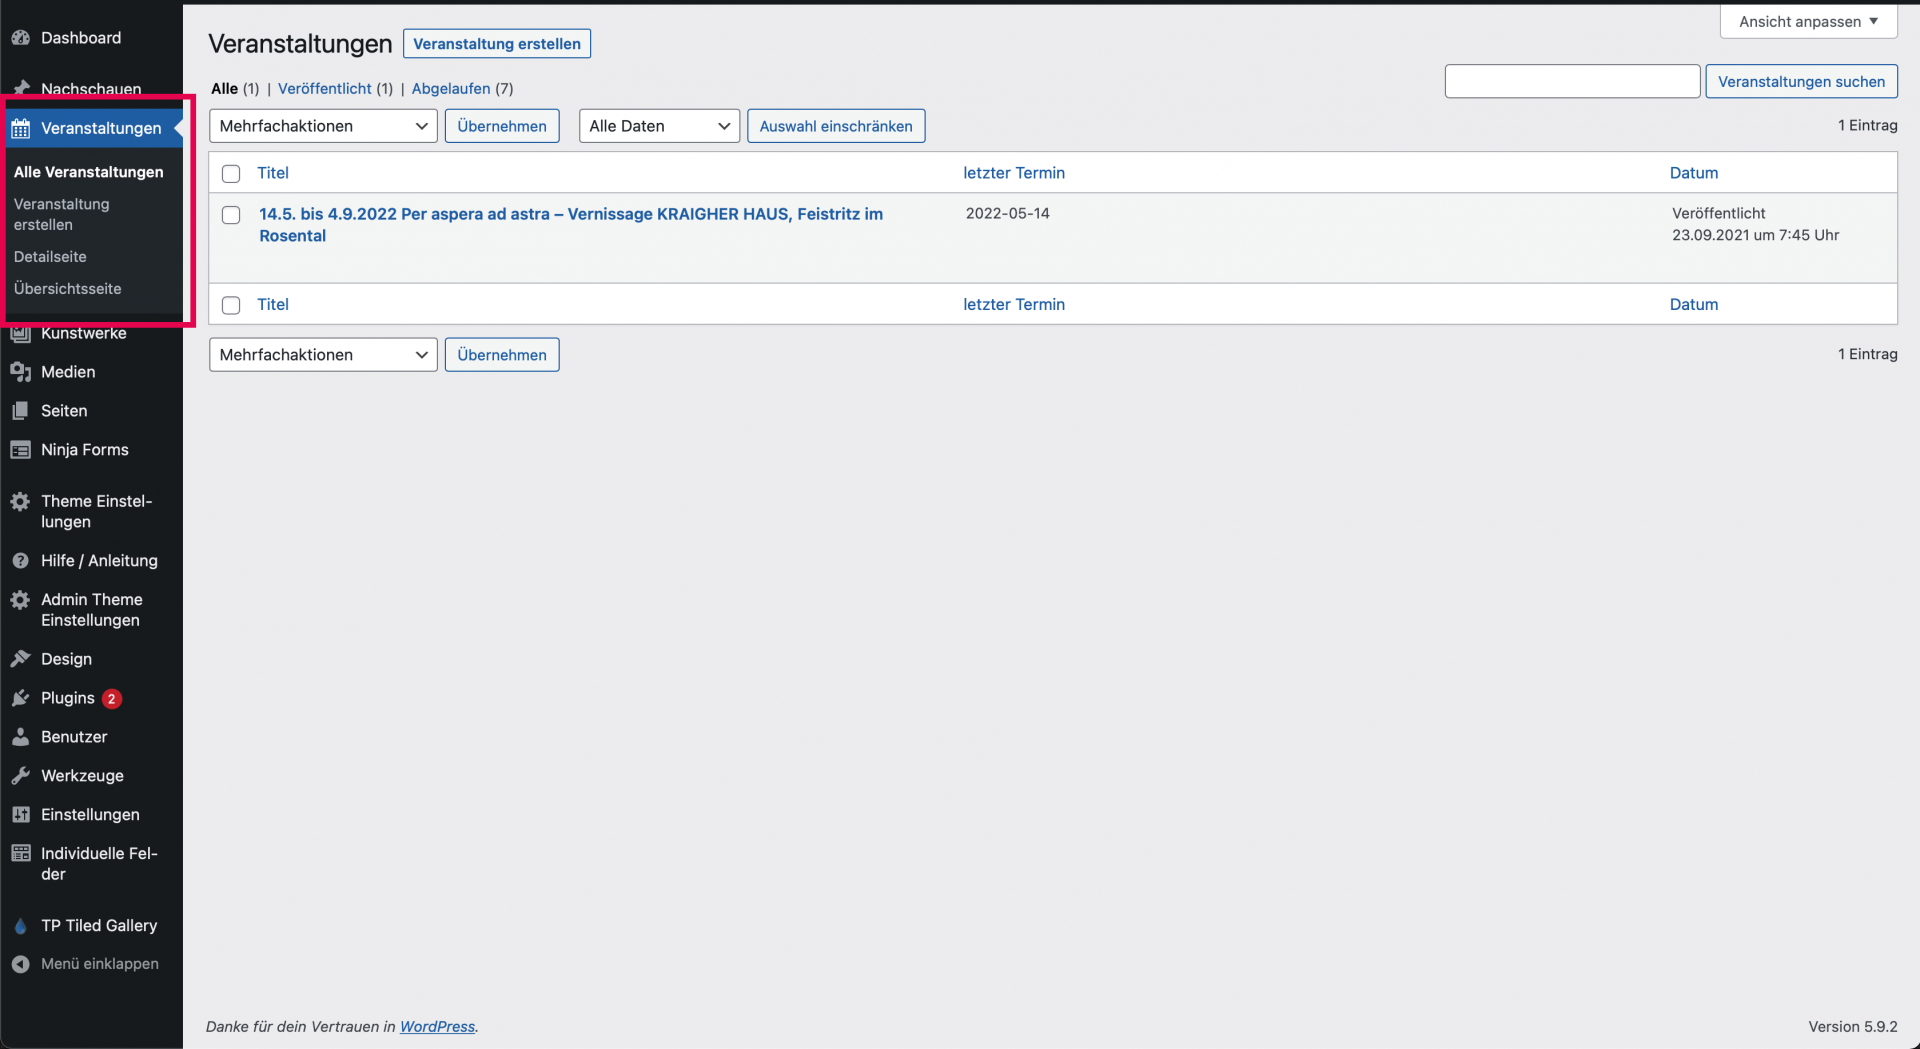This screenshot has width=1920, height=1049.
Task: Click the Ninja Forms icon
Action: (x=20, y=450)
